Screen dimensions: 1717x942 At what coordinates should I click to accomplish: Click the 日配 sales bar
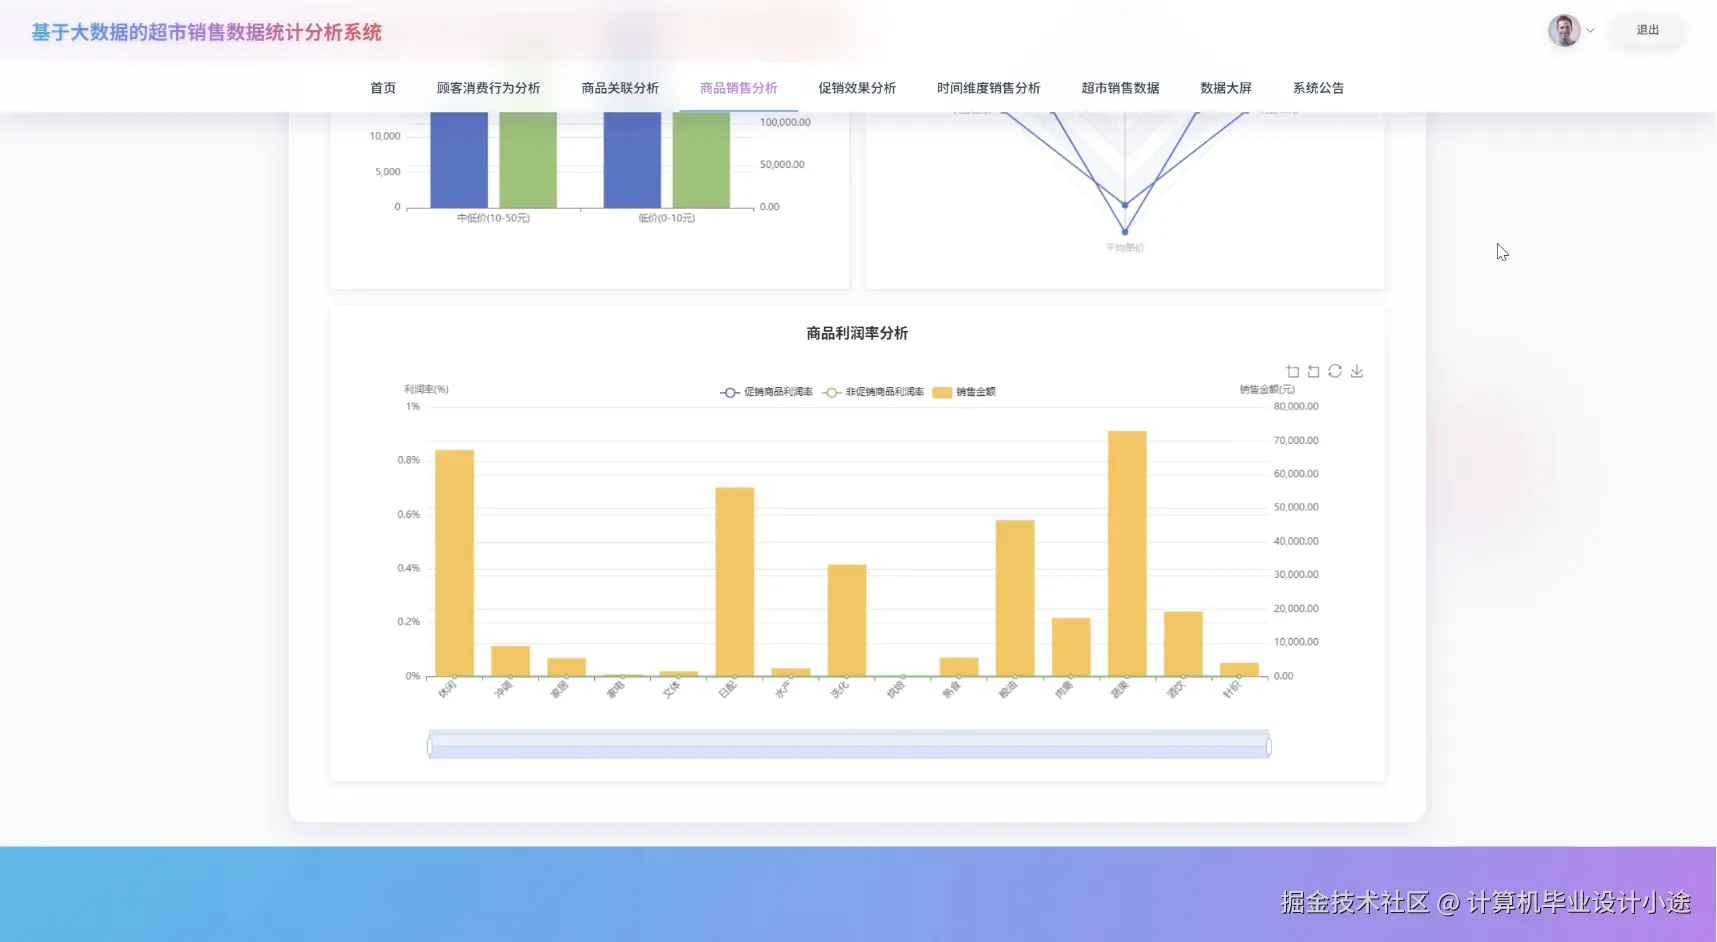[735, 582]
